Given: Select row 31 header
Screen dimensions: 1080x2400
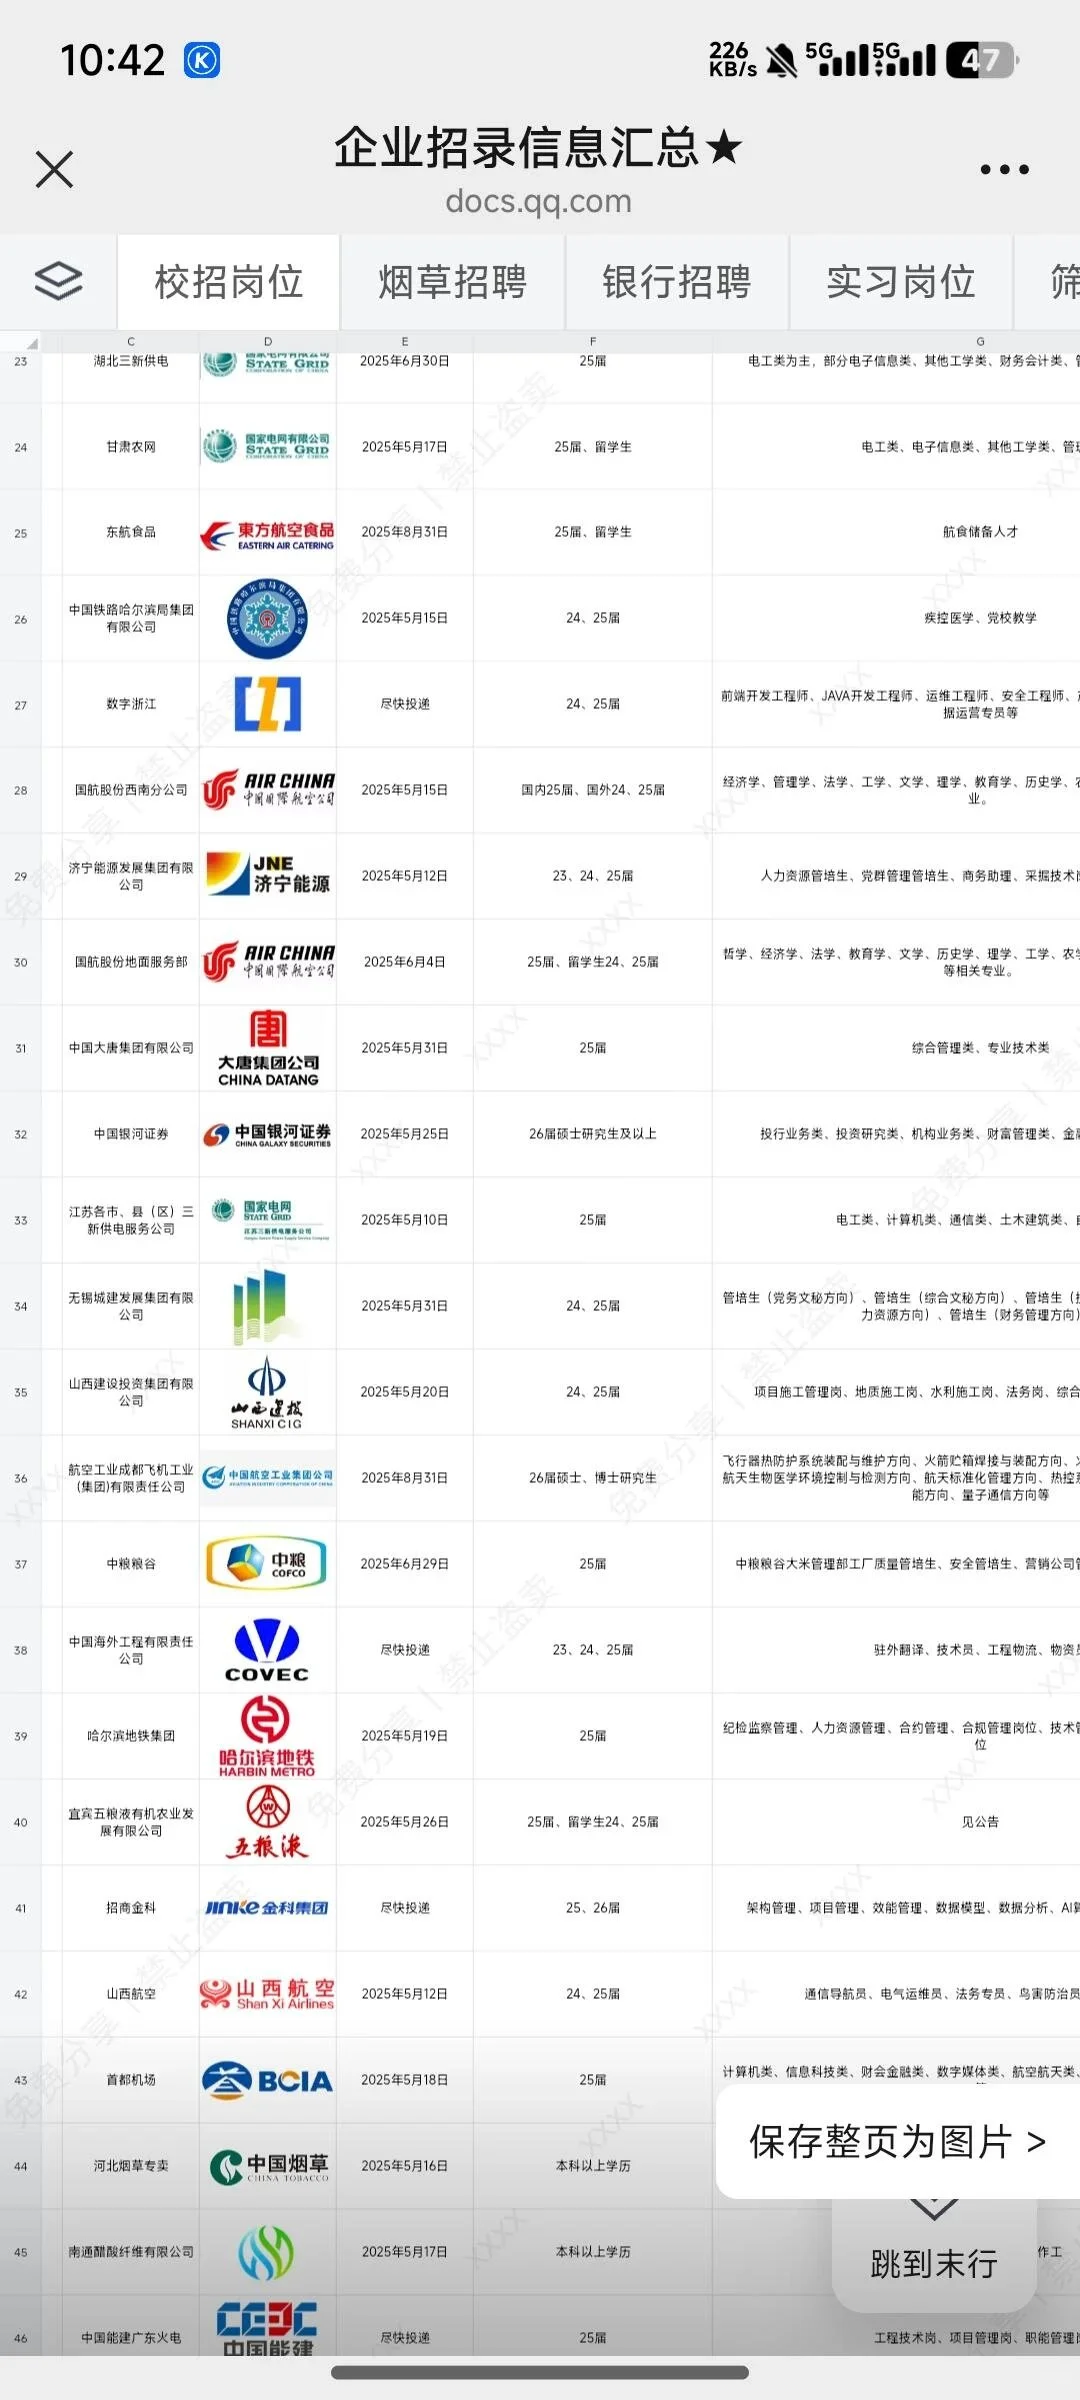Looking at the screenshot, I should pyautogui.click(x=21, y=1049).
